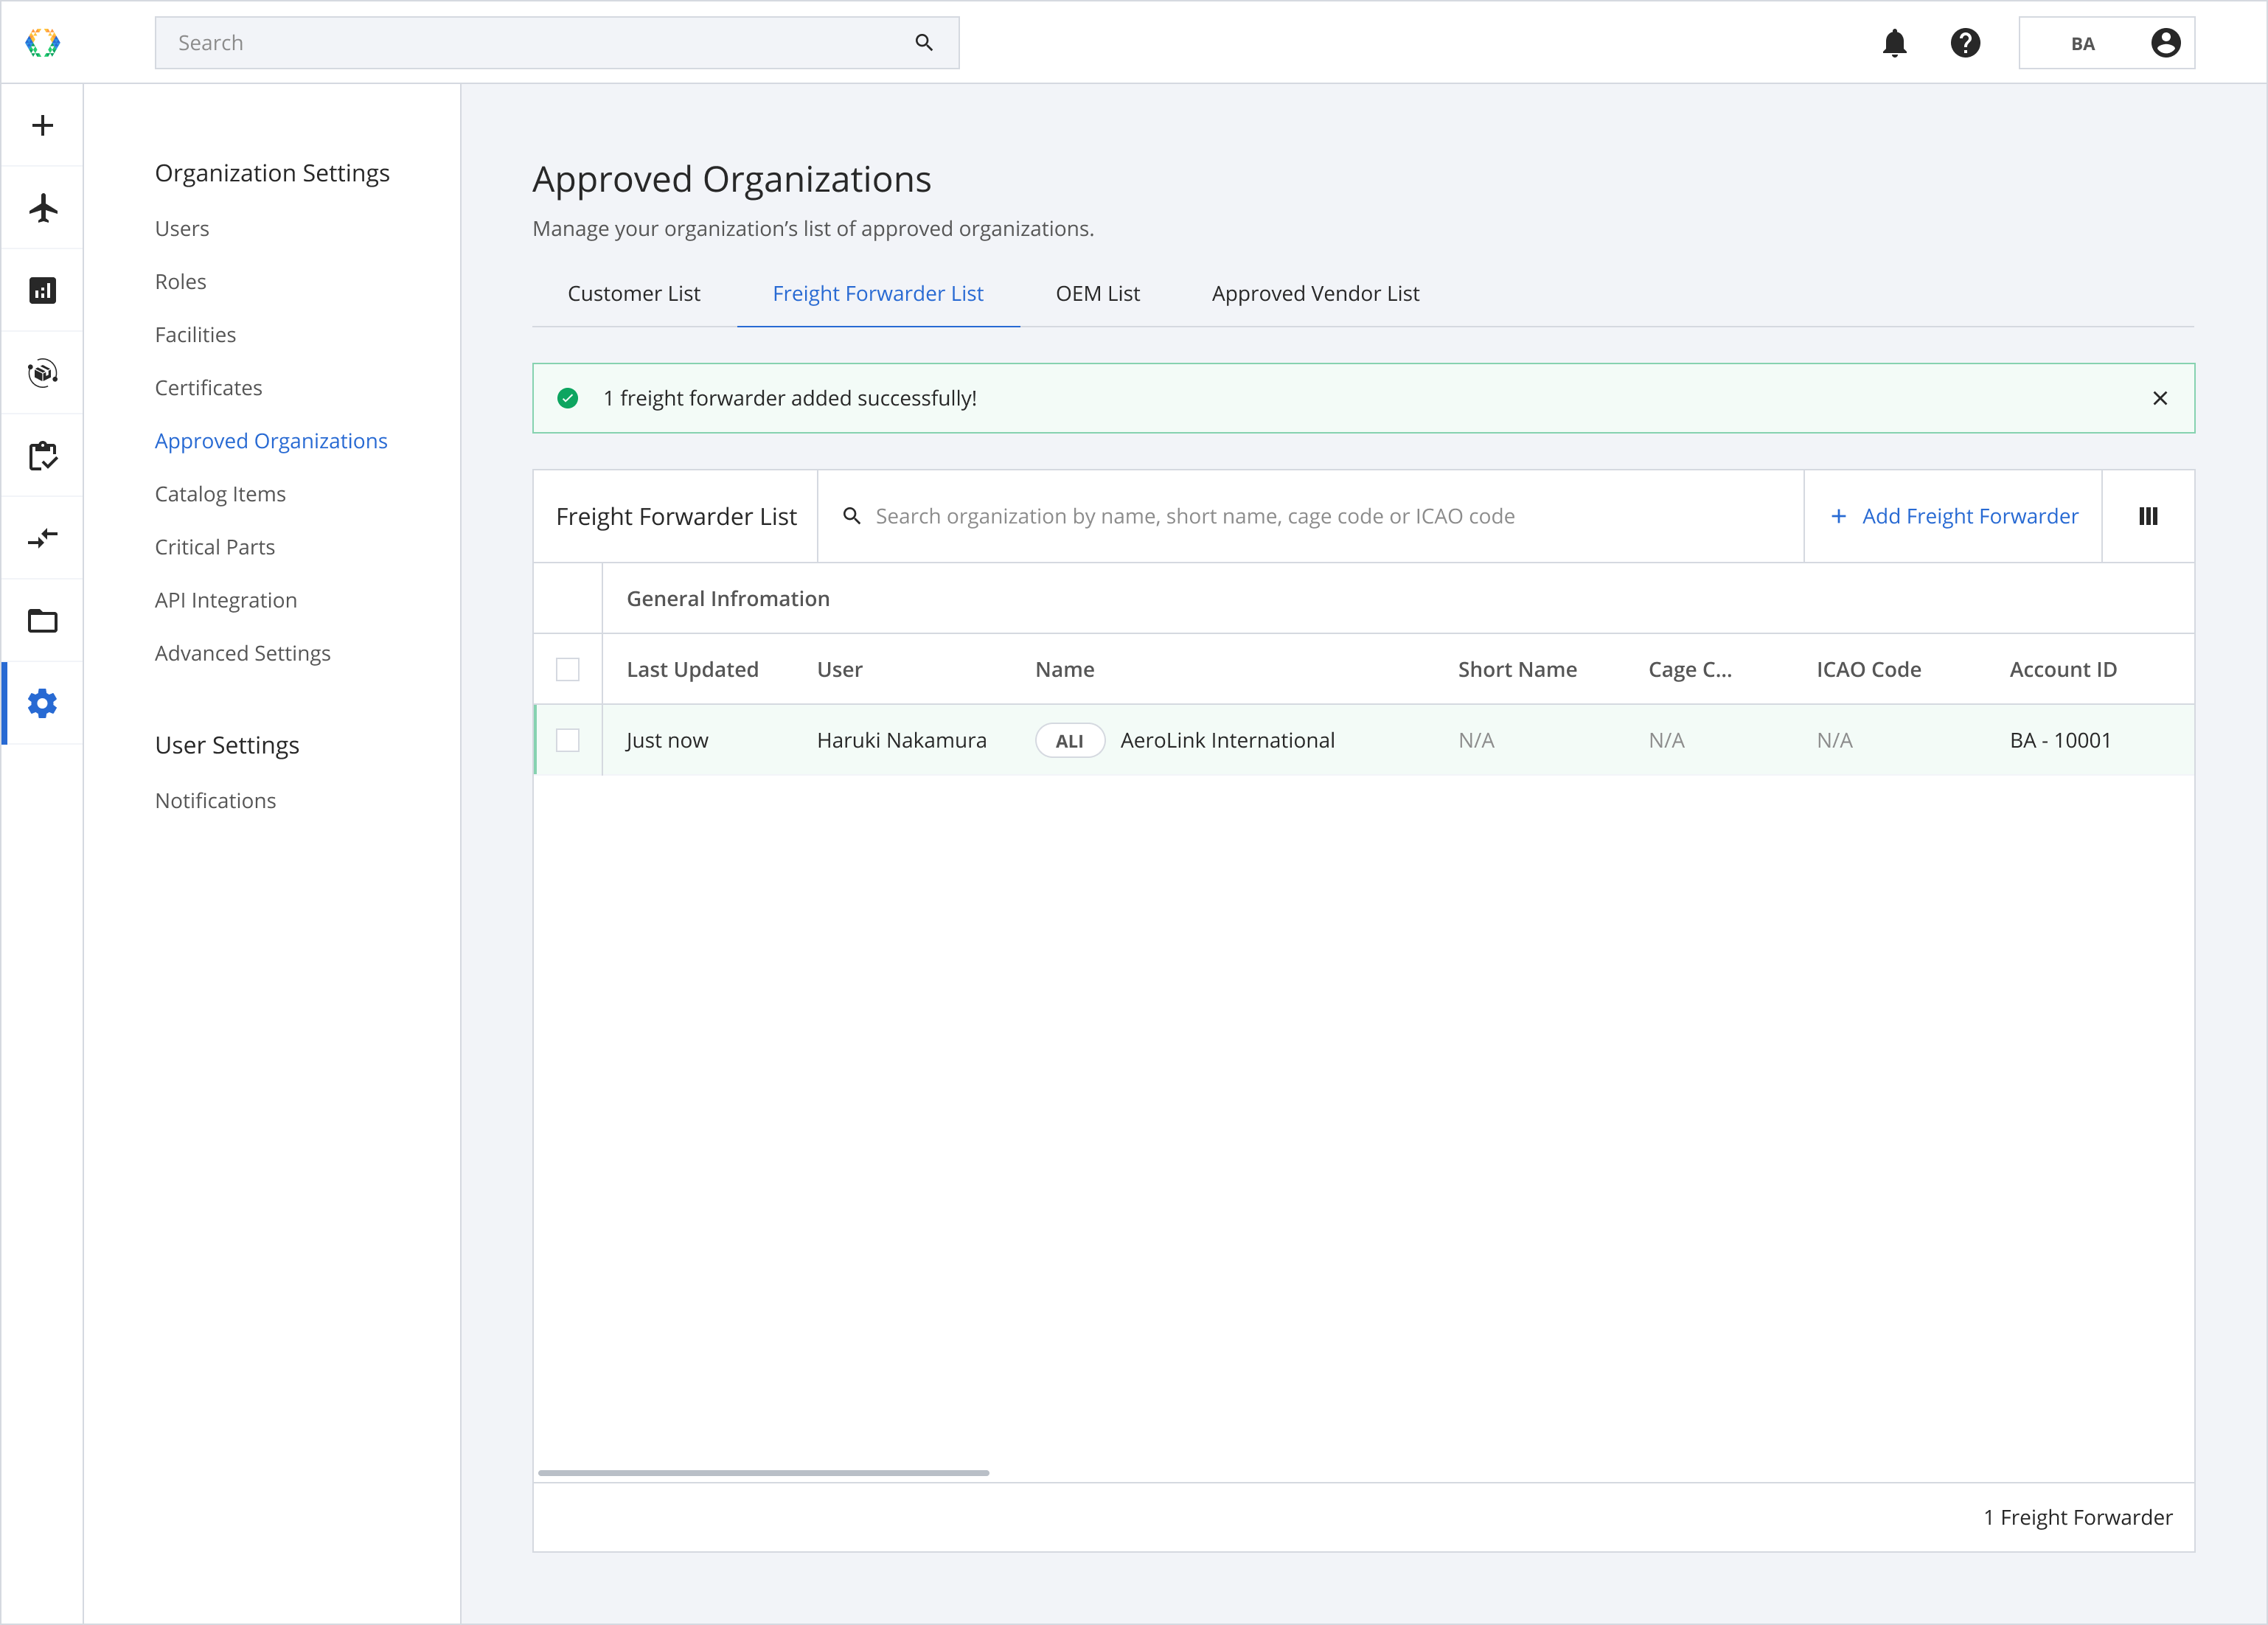Click the Just now timestamp cell
Image resolution: width=2268 pixels, height=1625 pixels.
tap(667, 740)
